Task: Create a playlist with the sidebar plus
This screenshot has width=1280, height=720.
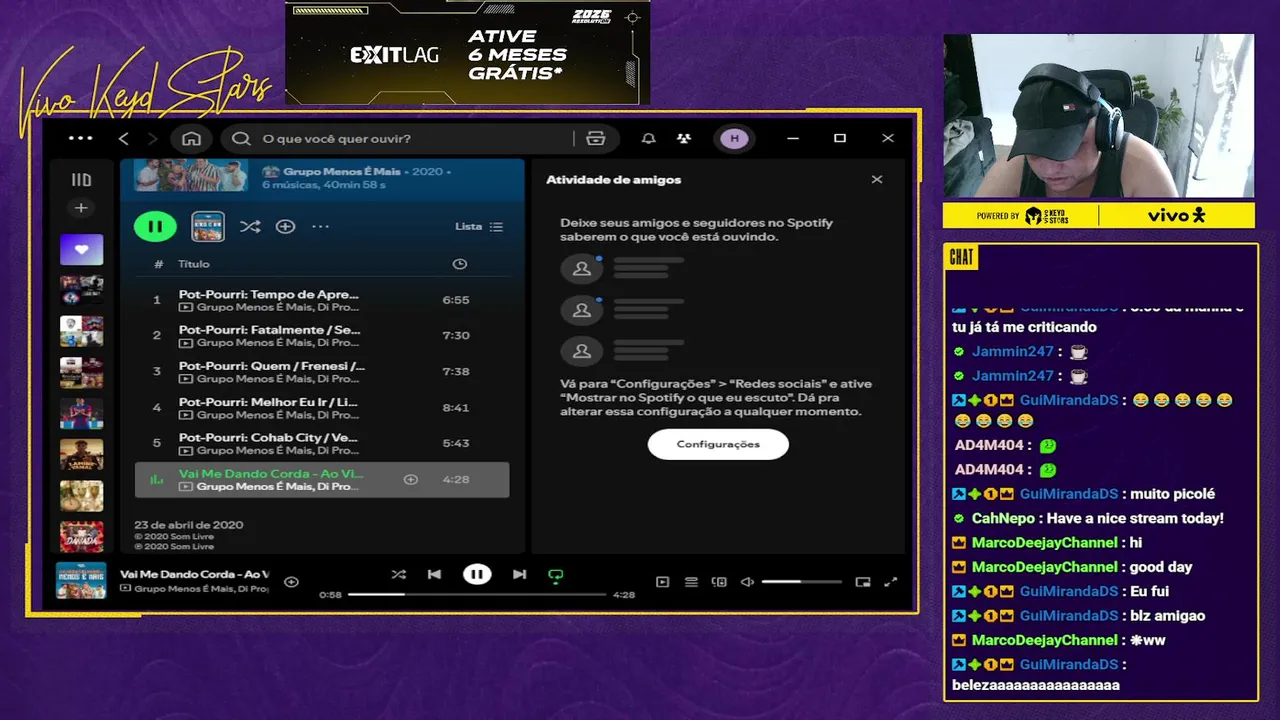Action: pos(81,208)
